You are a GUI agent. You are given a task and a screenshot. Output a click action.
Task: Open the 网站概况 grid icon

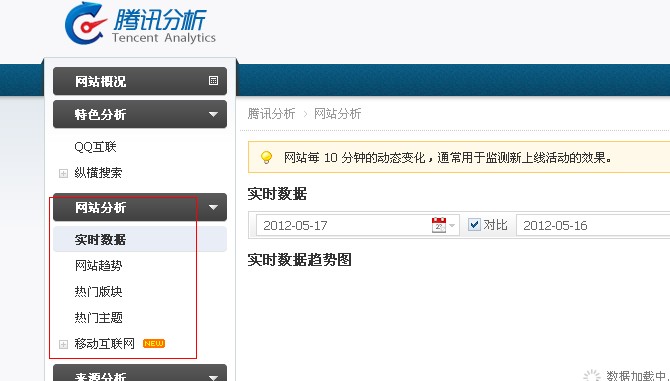pos(213,80)
